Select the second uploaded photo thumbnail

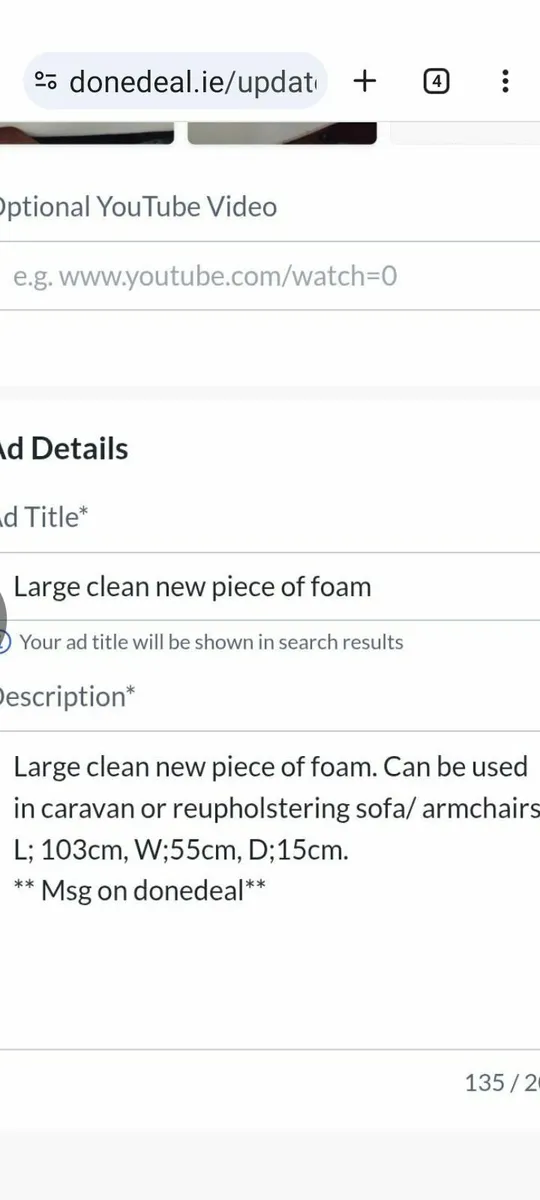[282, 133]
